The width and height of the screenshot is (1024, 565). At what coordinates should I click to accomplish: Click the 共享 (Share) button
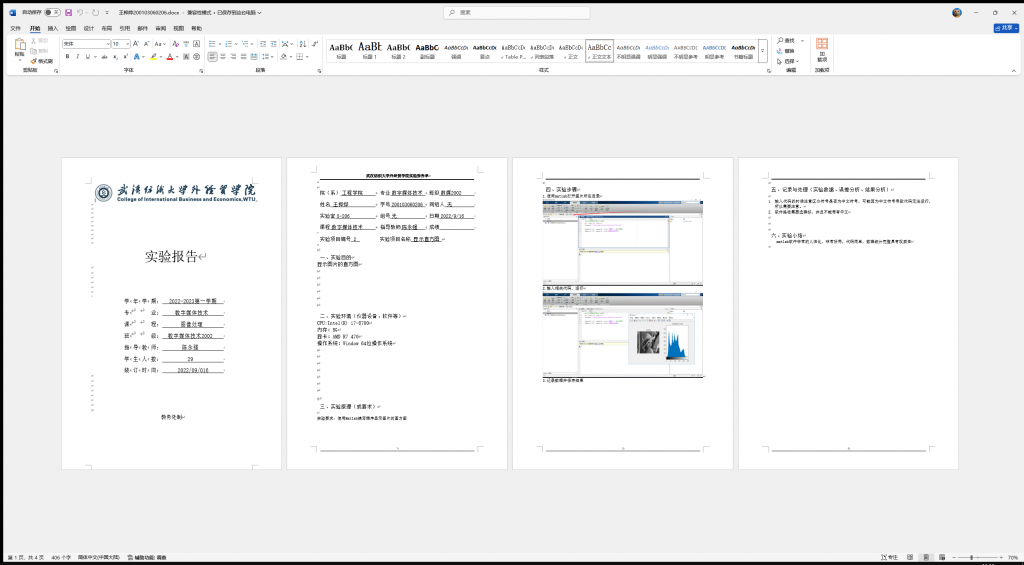[x=1003, y=29]
